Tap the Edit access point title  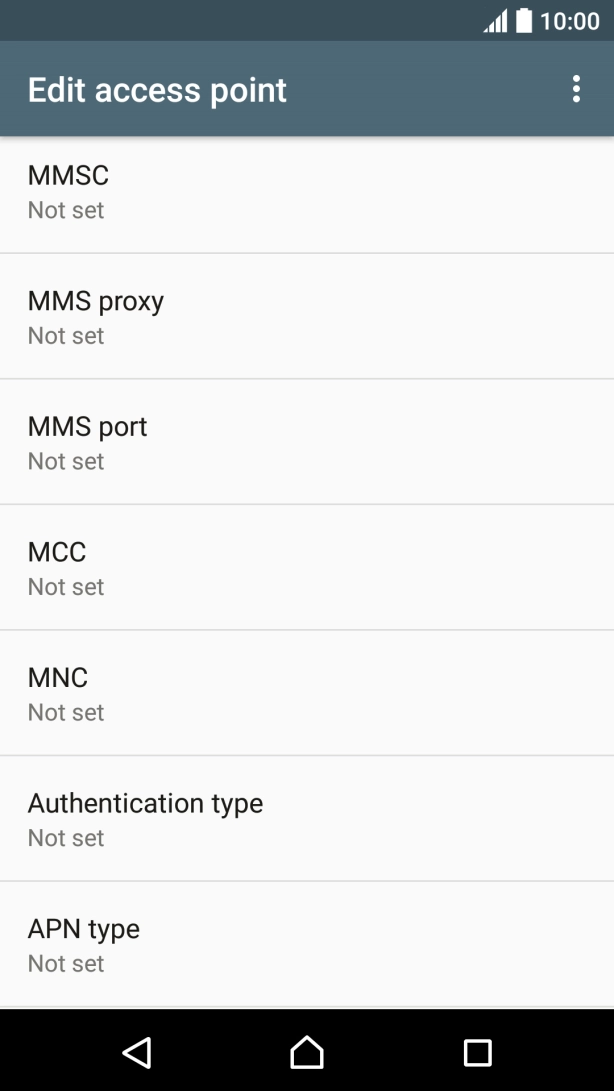coord(157,90)
